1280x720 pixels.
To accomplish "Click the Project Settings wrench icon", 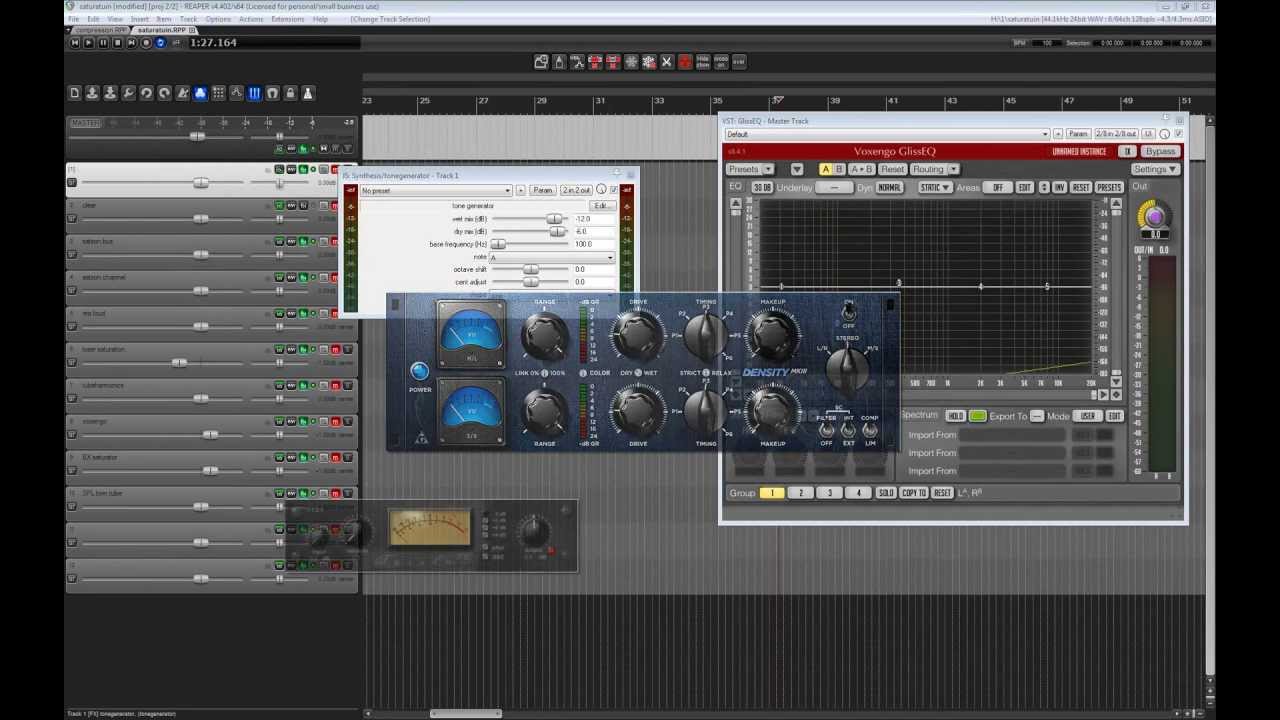I will pos(128,93).
